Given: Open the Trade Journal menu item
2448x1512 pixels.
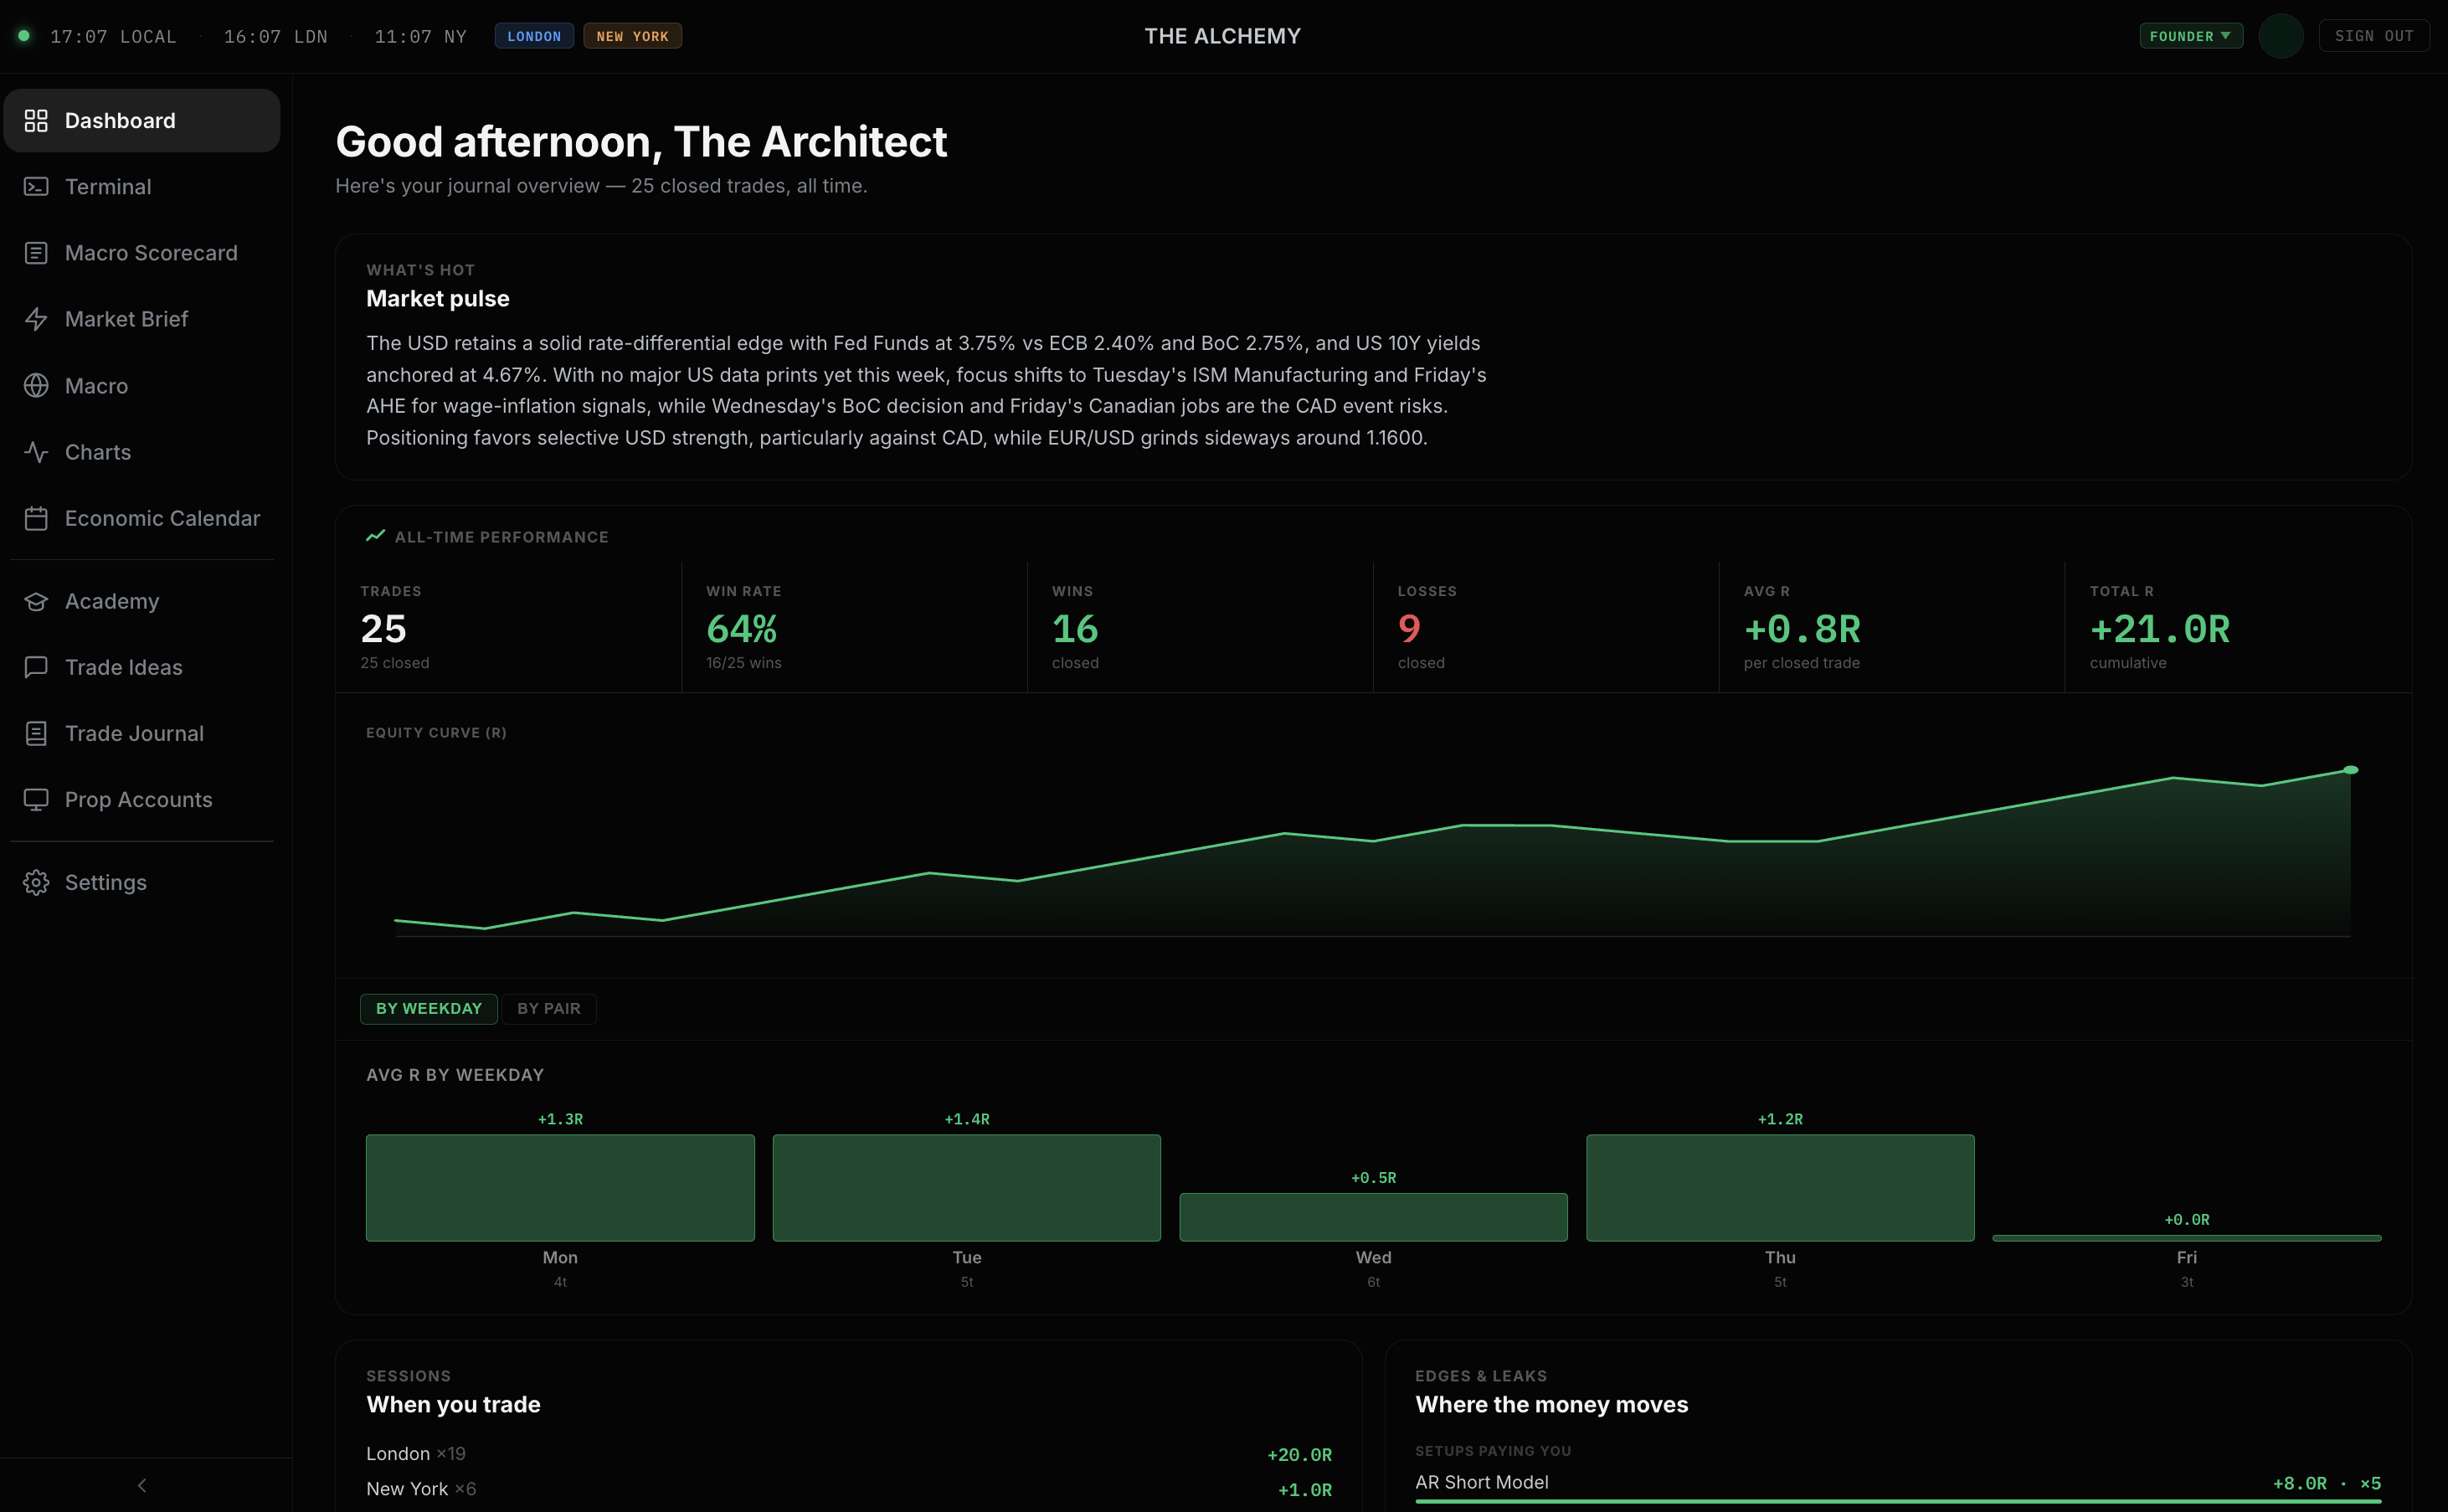Looking at the screenshot, I should [142, 733].
